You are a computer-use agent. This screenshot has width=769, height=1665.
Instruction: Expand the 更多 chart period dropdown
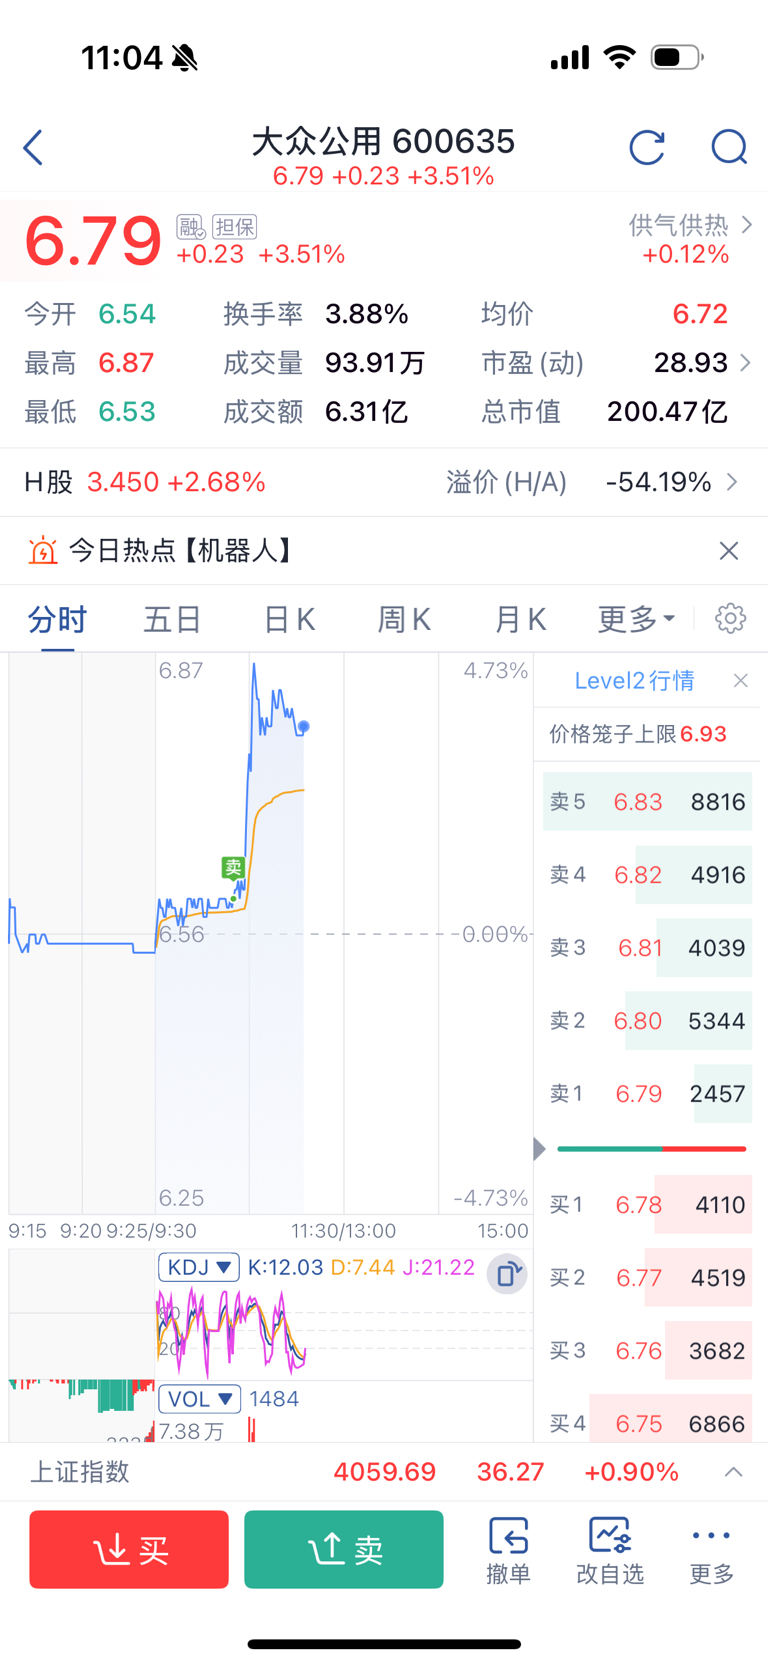[636, 619]
